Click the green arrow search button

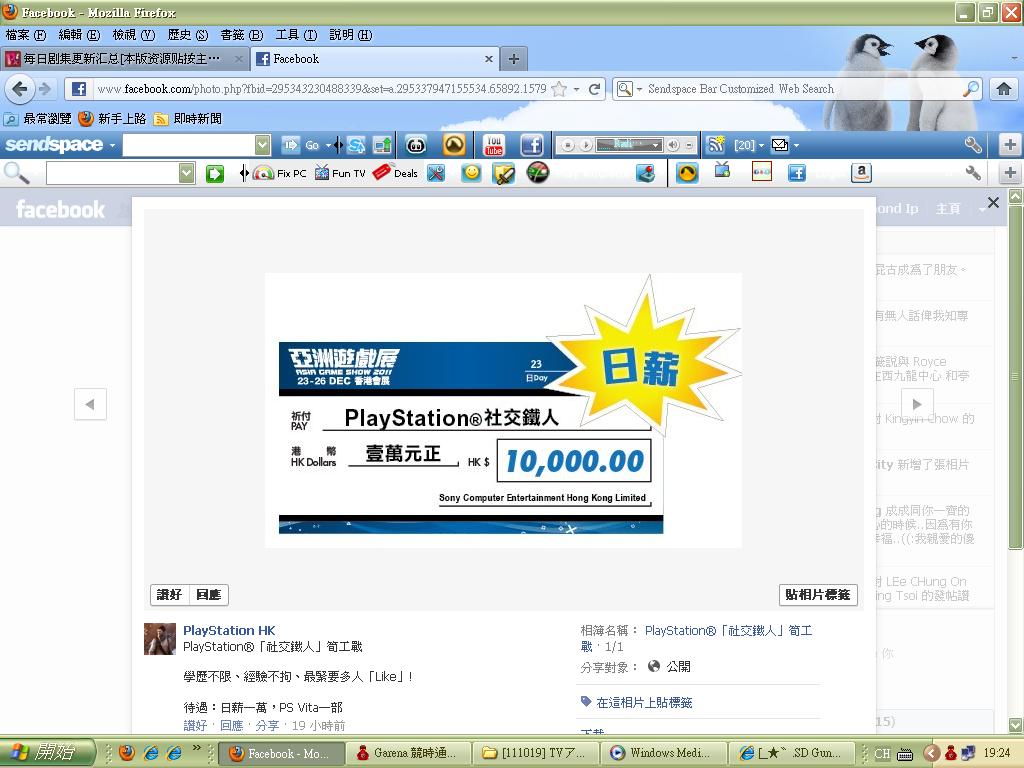(x=215, y=174)
